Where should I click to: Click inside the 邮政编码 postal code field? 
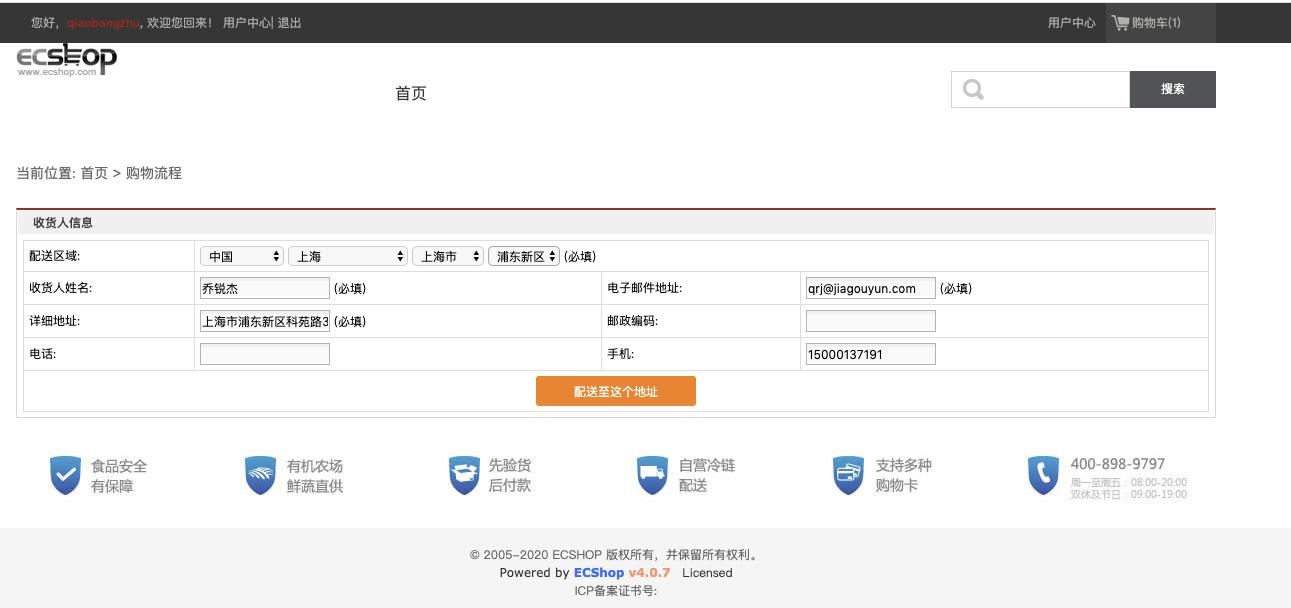point(870,320)
